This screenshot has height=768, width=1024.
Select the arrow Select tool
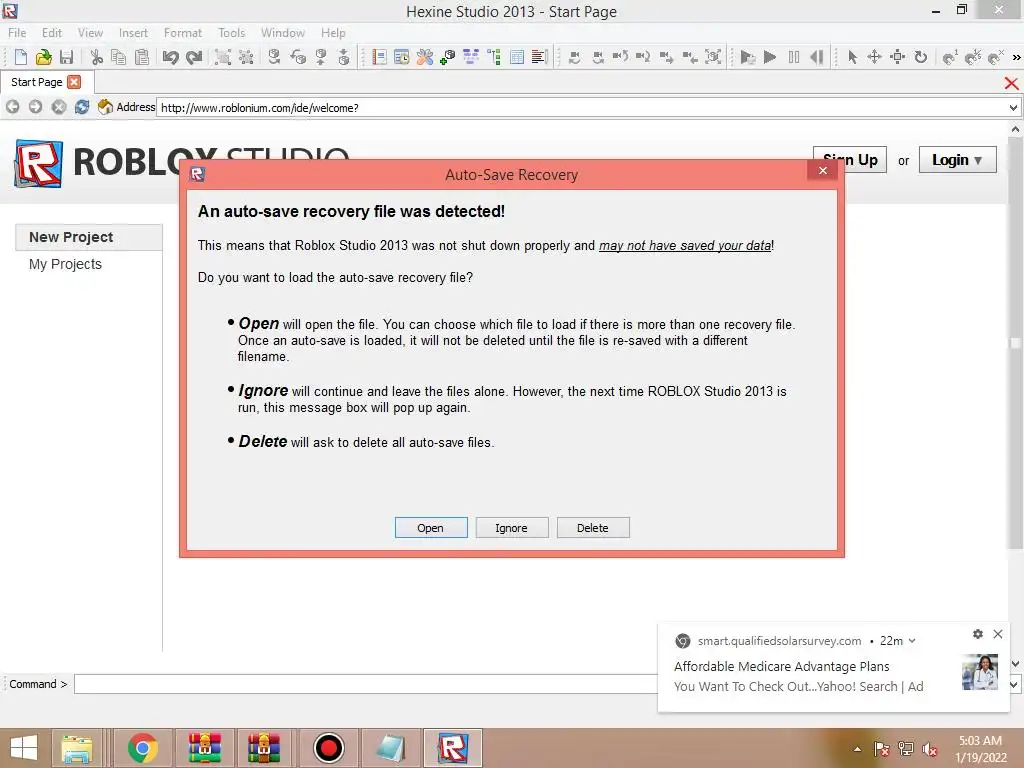[852, 57]
